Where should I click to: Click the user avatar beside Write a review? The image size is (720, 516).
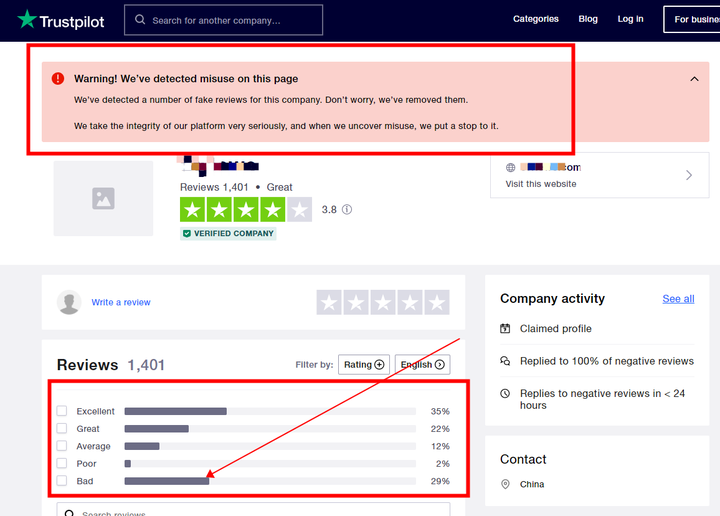69,302
